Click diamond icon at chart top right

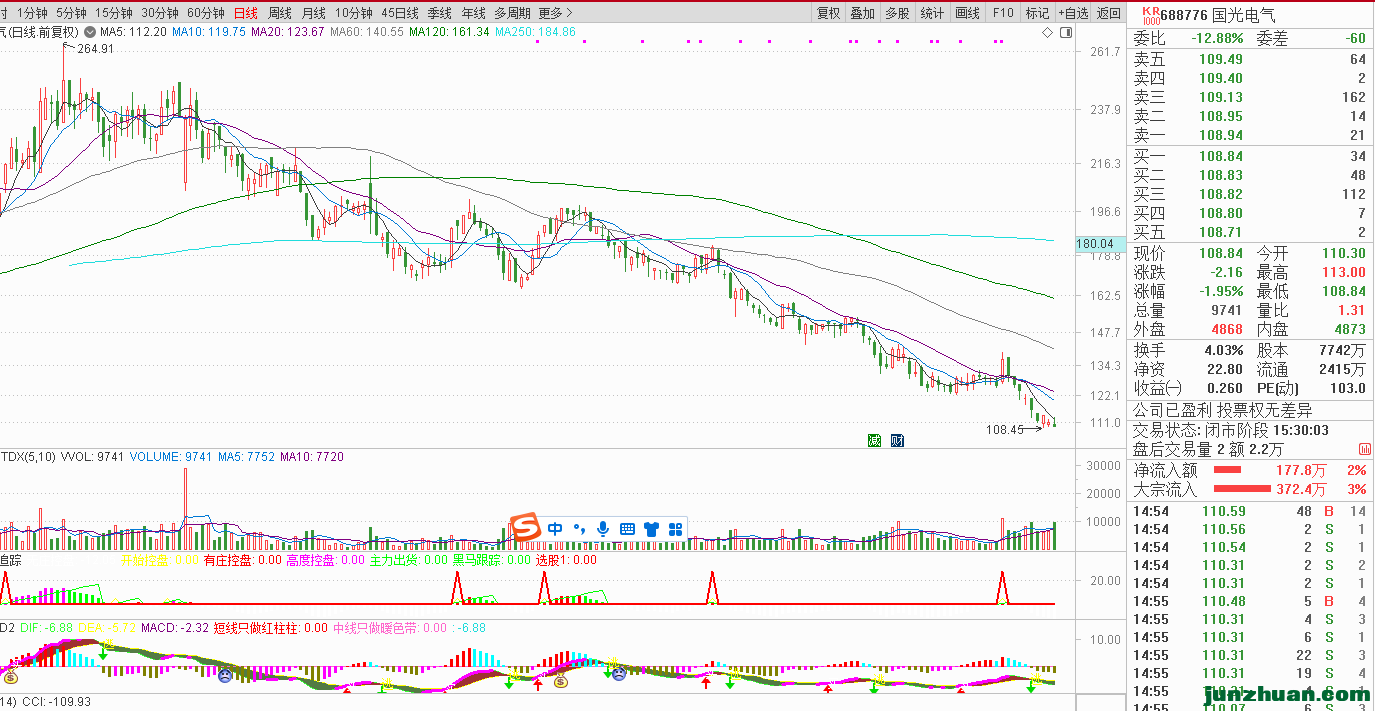[1047, 32]
